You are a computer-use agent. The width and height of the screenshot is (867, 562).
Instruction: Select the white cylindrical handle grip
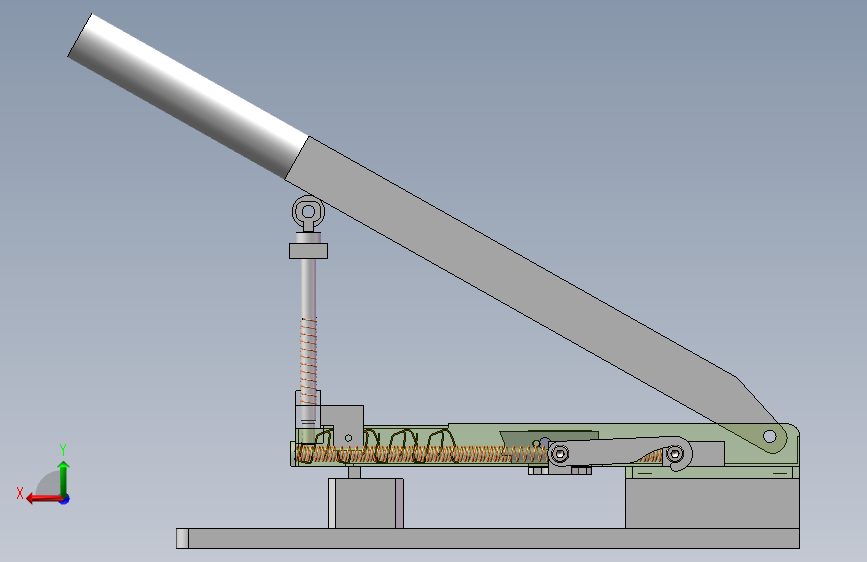click(188, 96)
